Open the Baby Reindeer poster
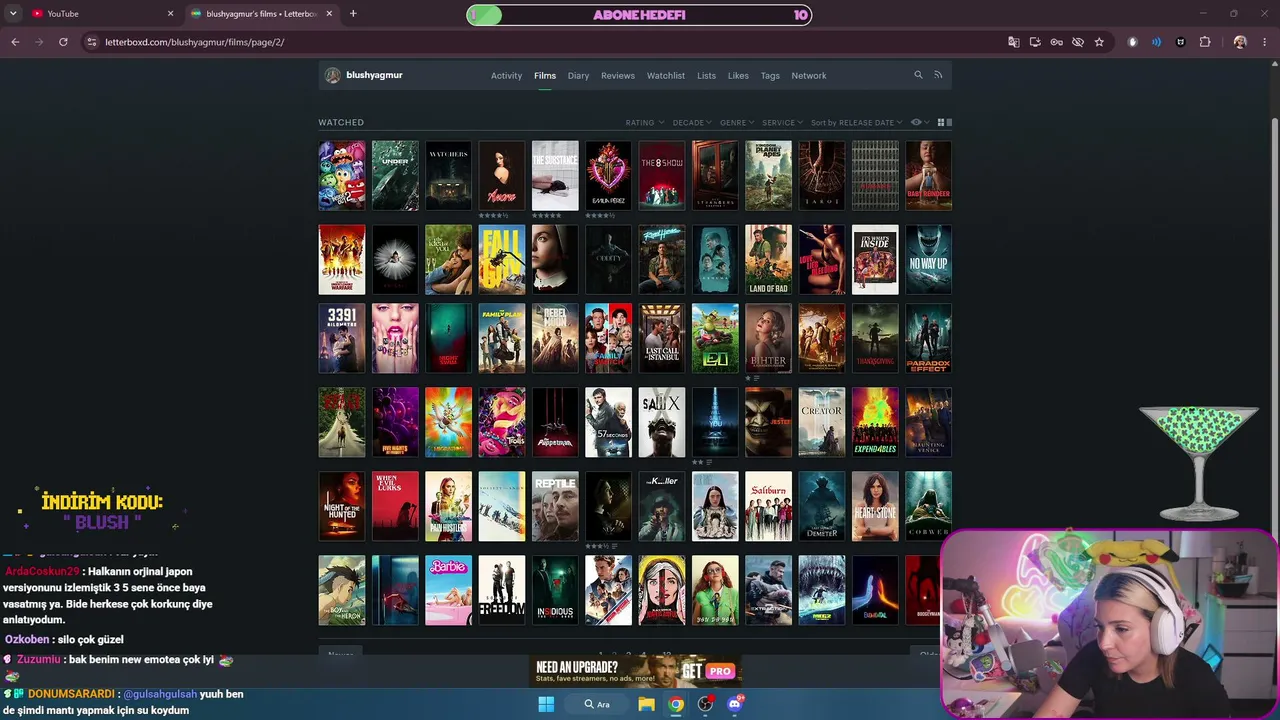The height and width of the screenshot is (720, 1280). click(x=928, y=175)
